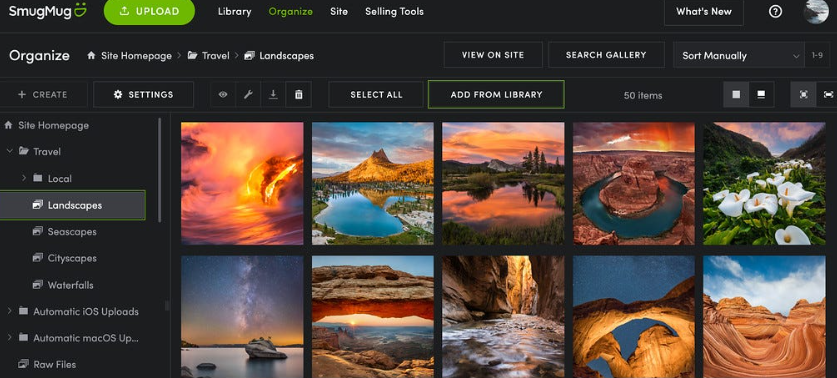Select the Milky Way lake photo
This screenshot has width=837, height=378.
242,317
